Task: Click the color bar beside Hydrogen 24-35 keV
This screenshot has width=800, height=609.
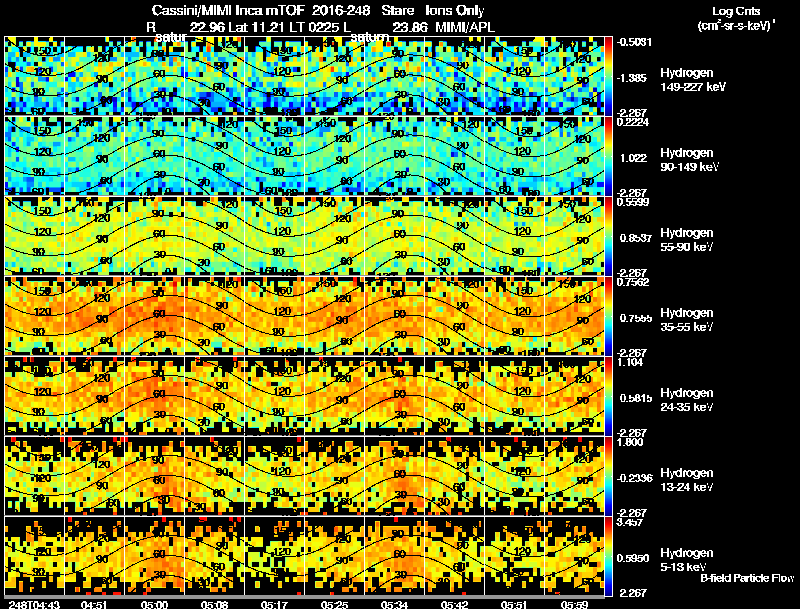Action: tap(608, 396)
